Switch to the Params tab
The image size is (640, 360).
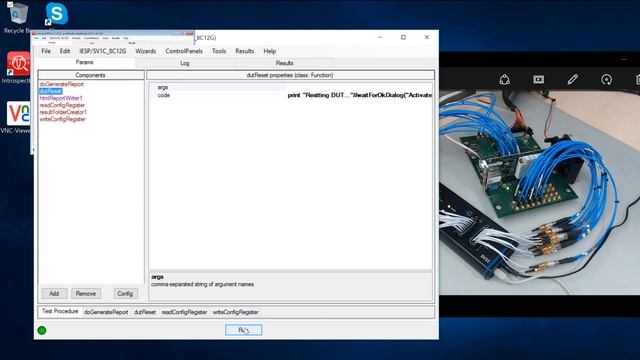(x=84, y=62)
